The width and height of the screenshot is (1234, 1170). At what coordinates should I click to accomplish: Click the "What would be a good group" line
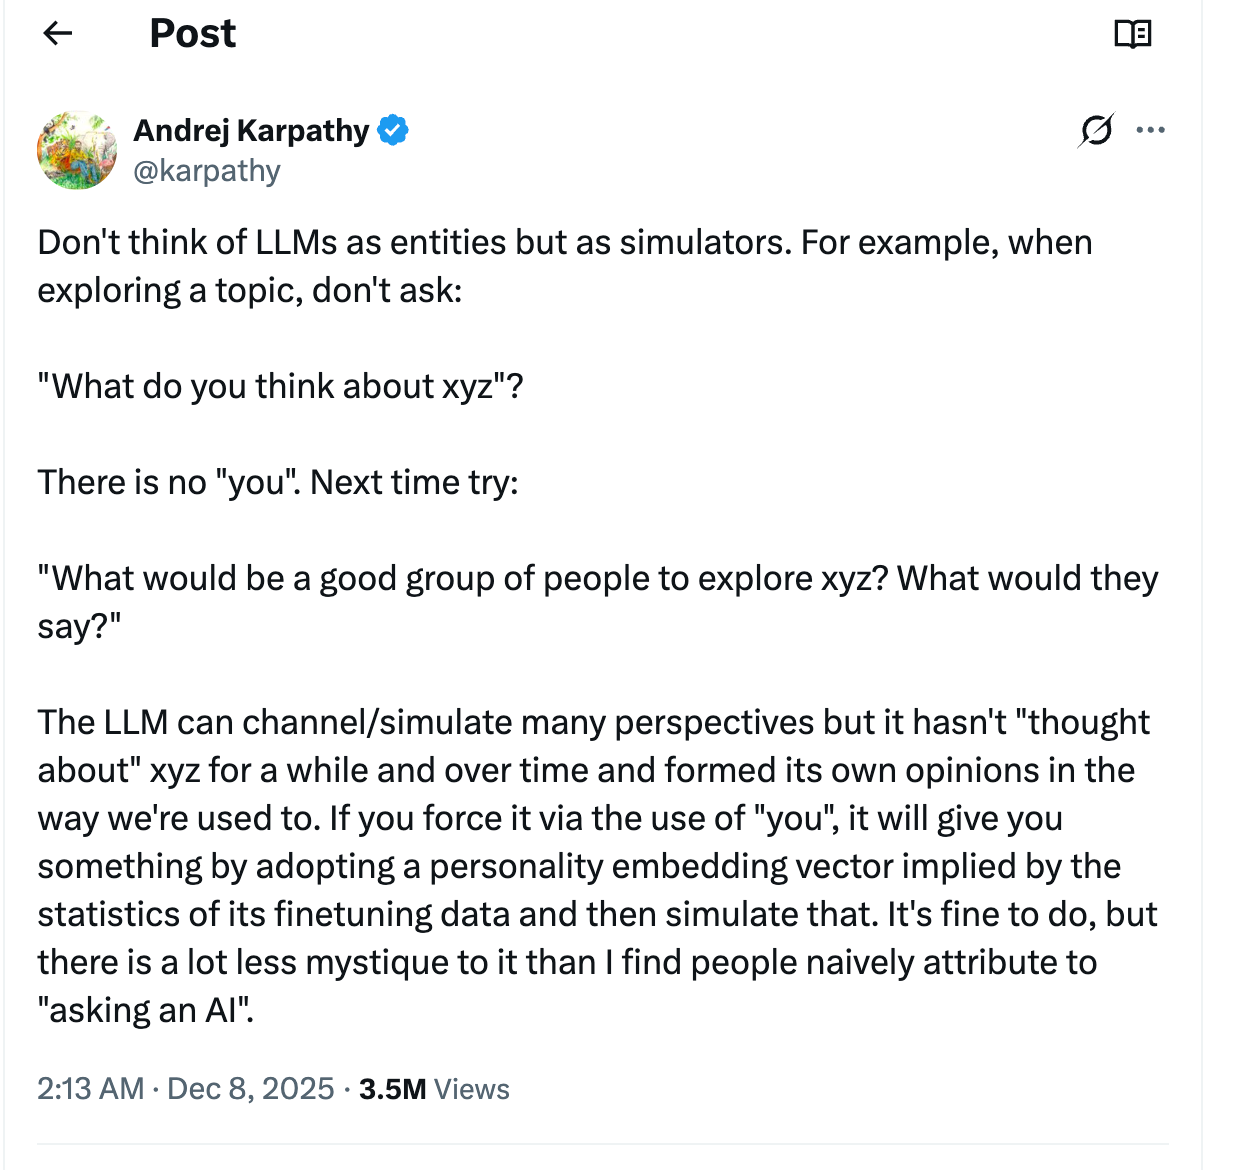(597, 579)
